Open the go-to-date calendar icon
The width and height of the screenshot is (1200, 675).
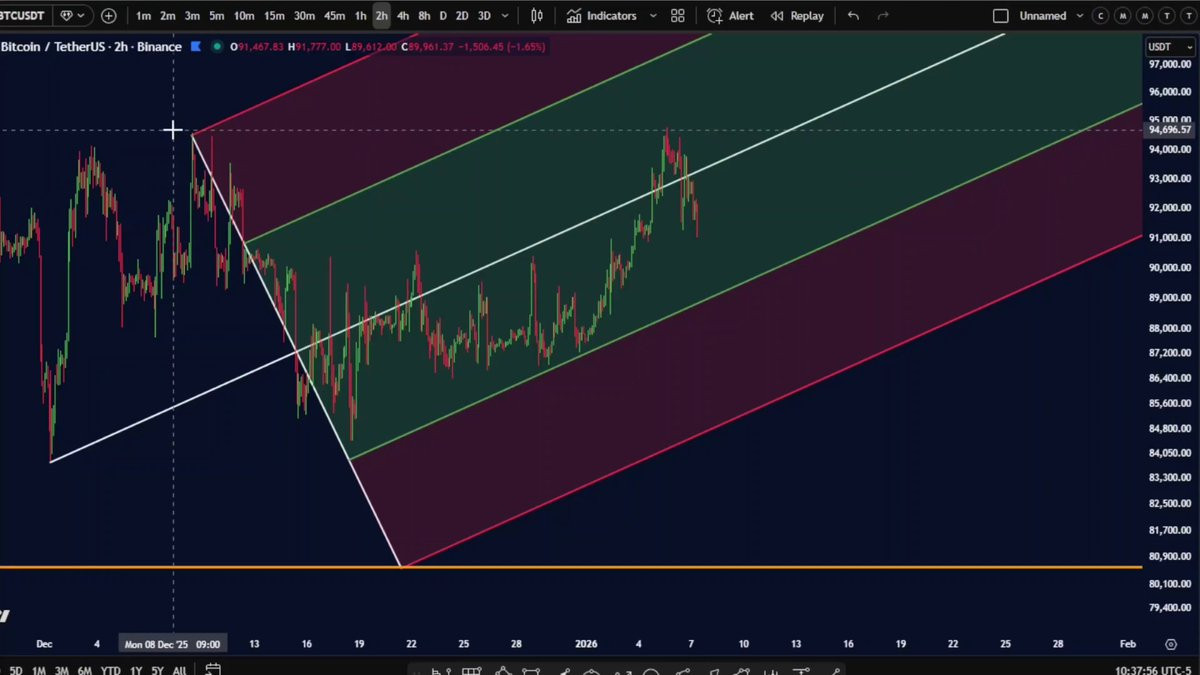tap(213, 669)
